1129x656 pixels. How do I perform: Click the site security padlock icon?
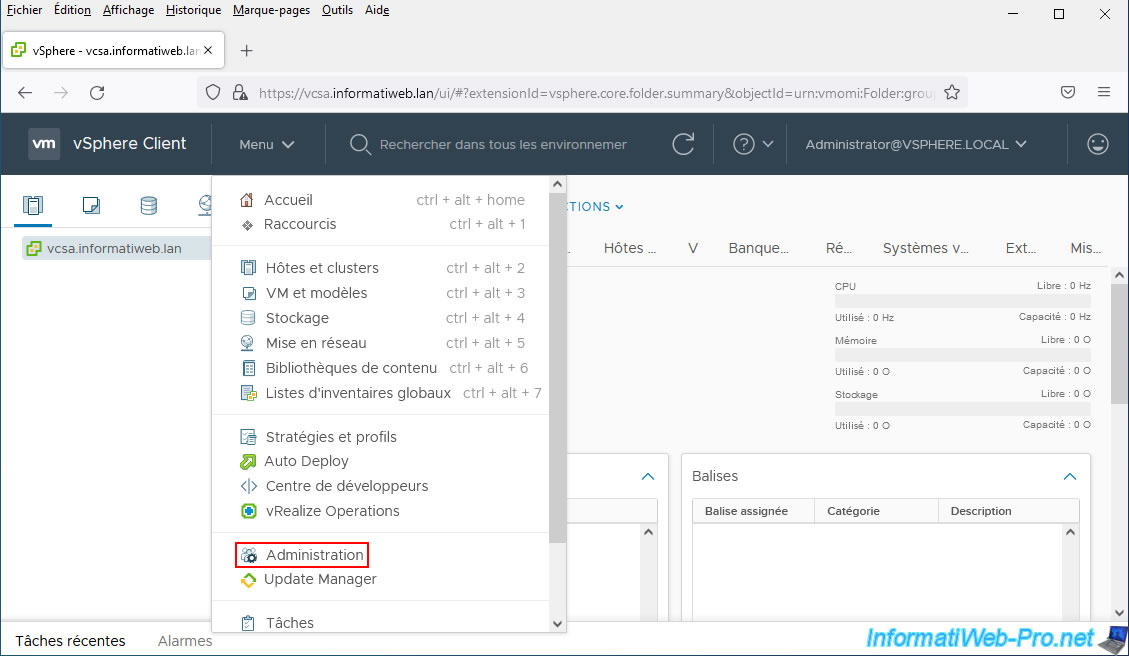[240, 92]
